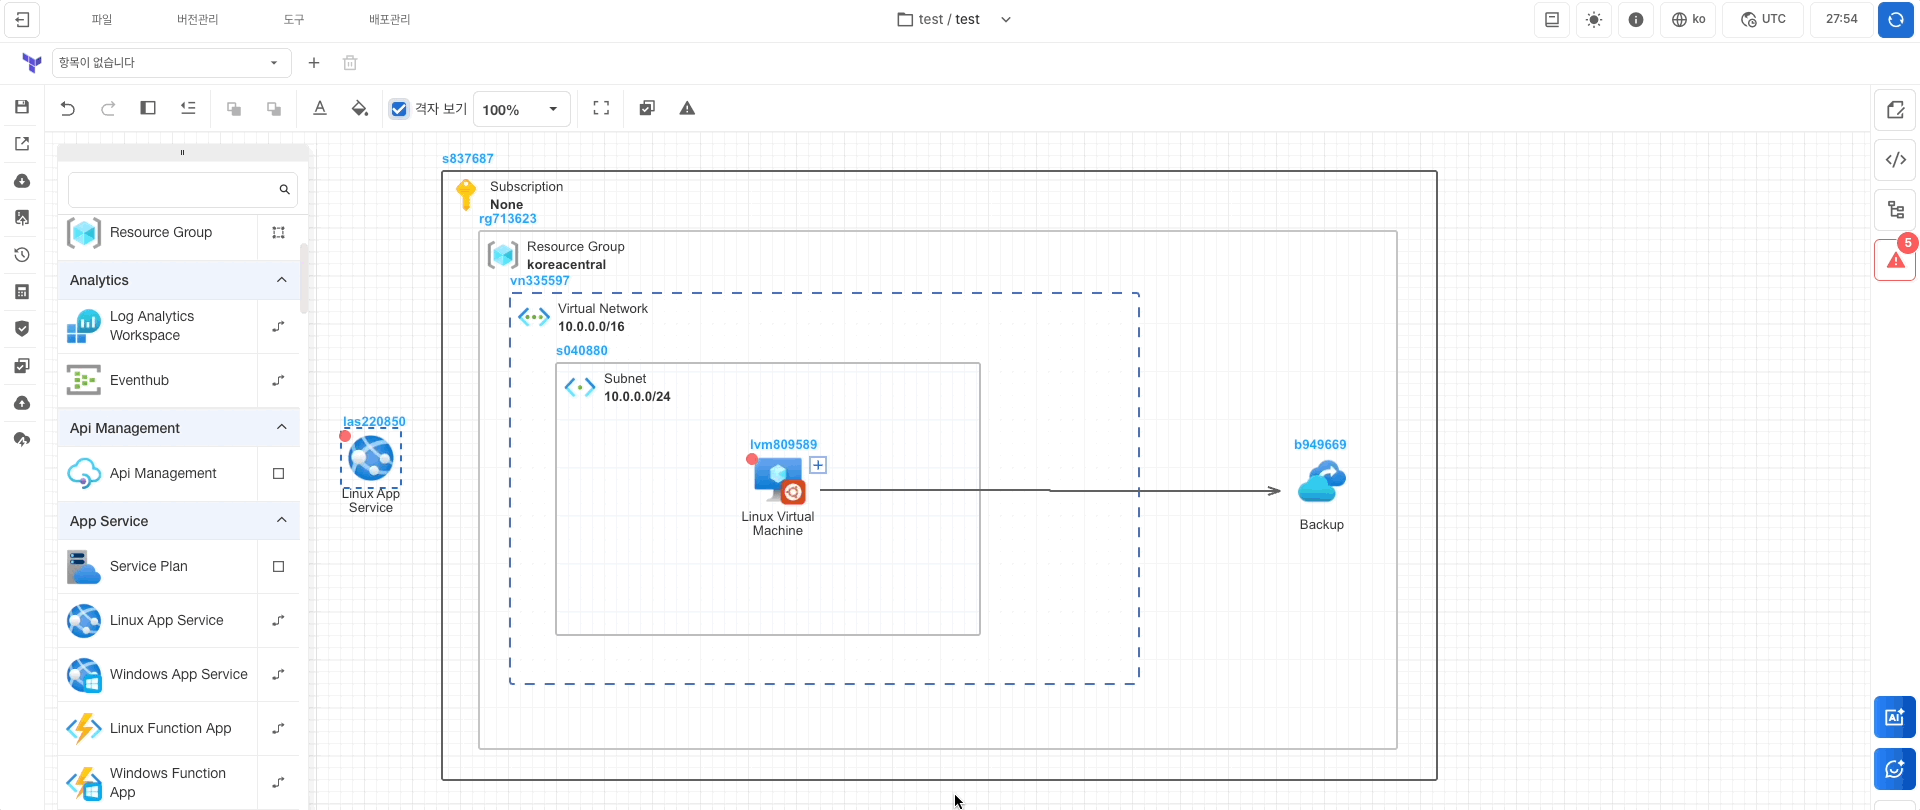This screenshot has width=1920, height=810.
Task: Toggle the dark mode sun icon
Action: 1594,20
